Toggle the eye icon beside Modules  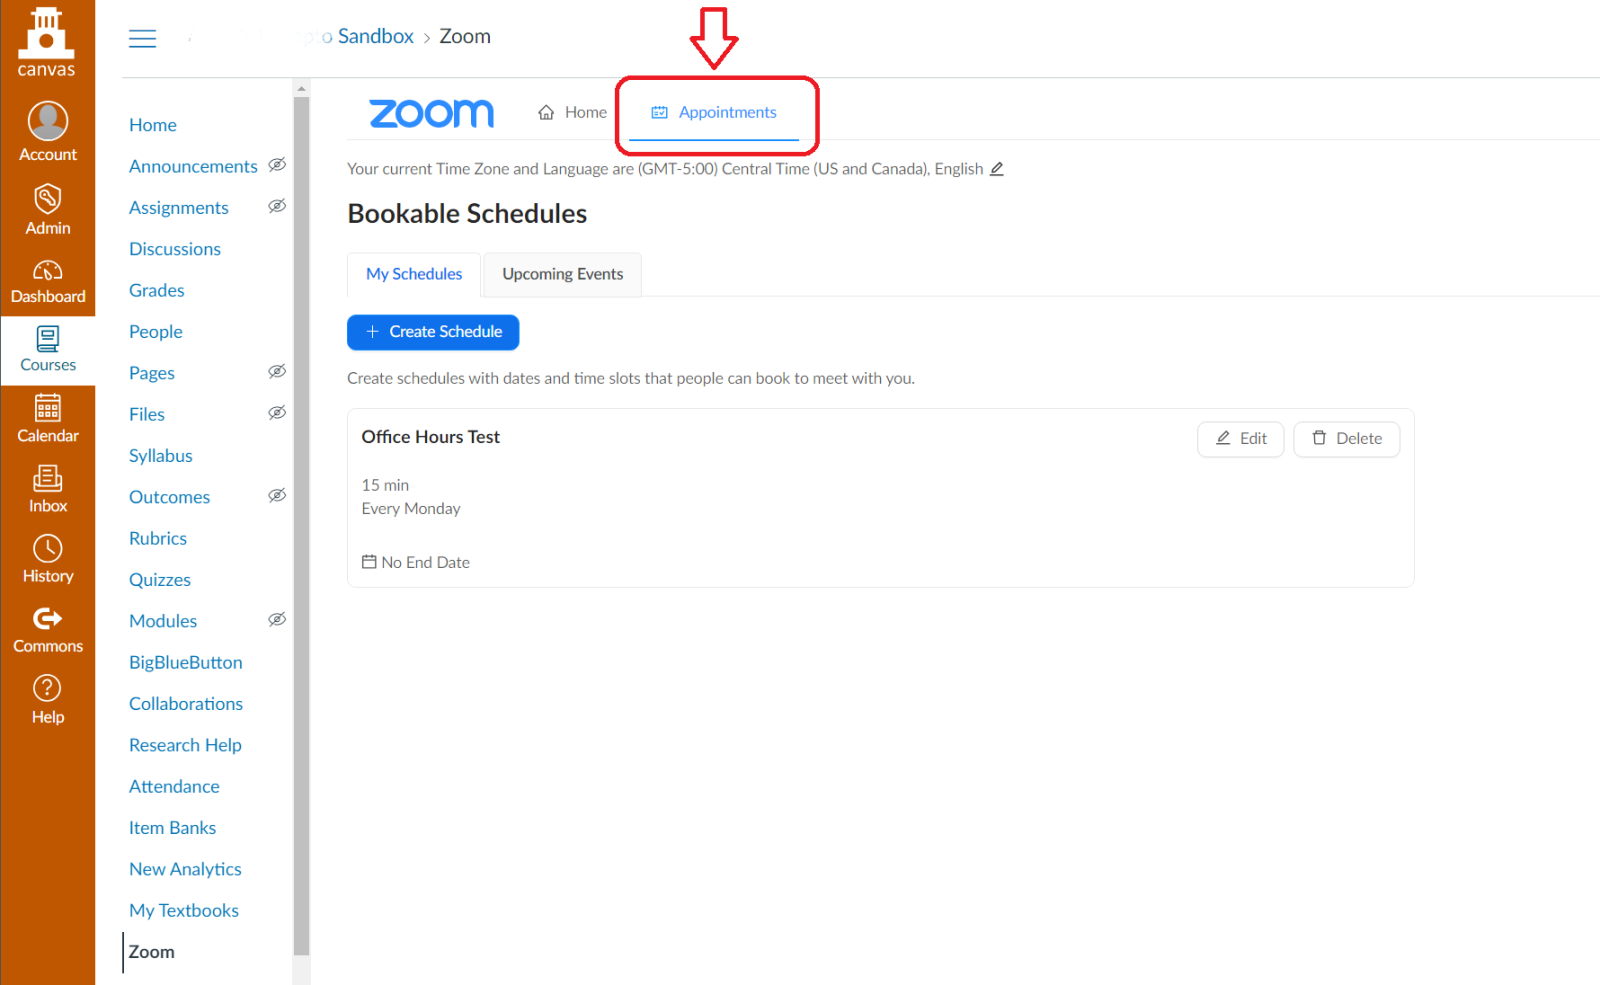(x=277, y=620)
